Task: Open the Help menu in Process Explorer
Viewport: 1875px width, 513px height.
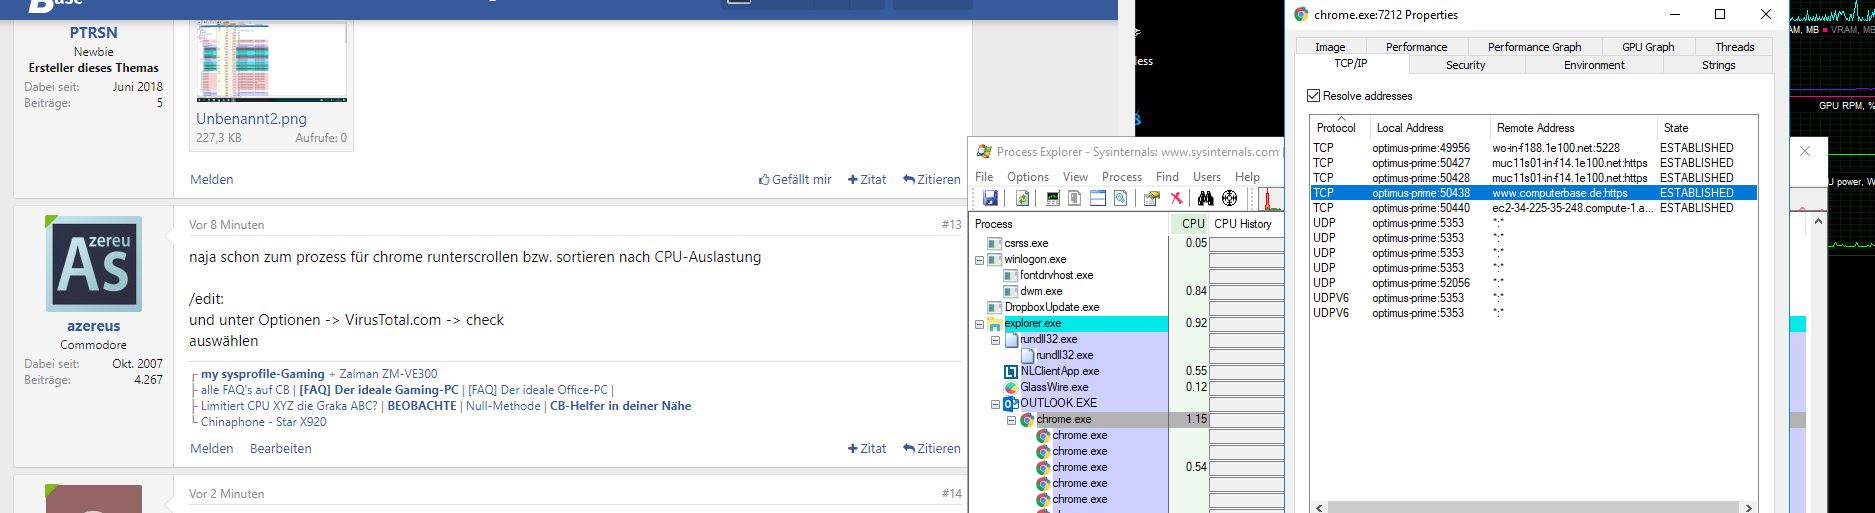Action: (x=1247, y=176)
